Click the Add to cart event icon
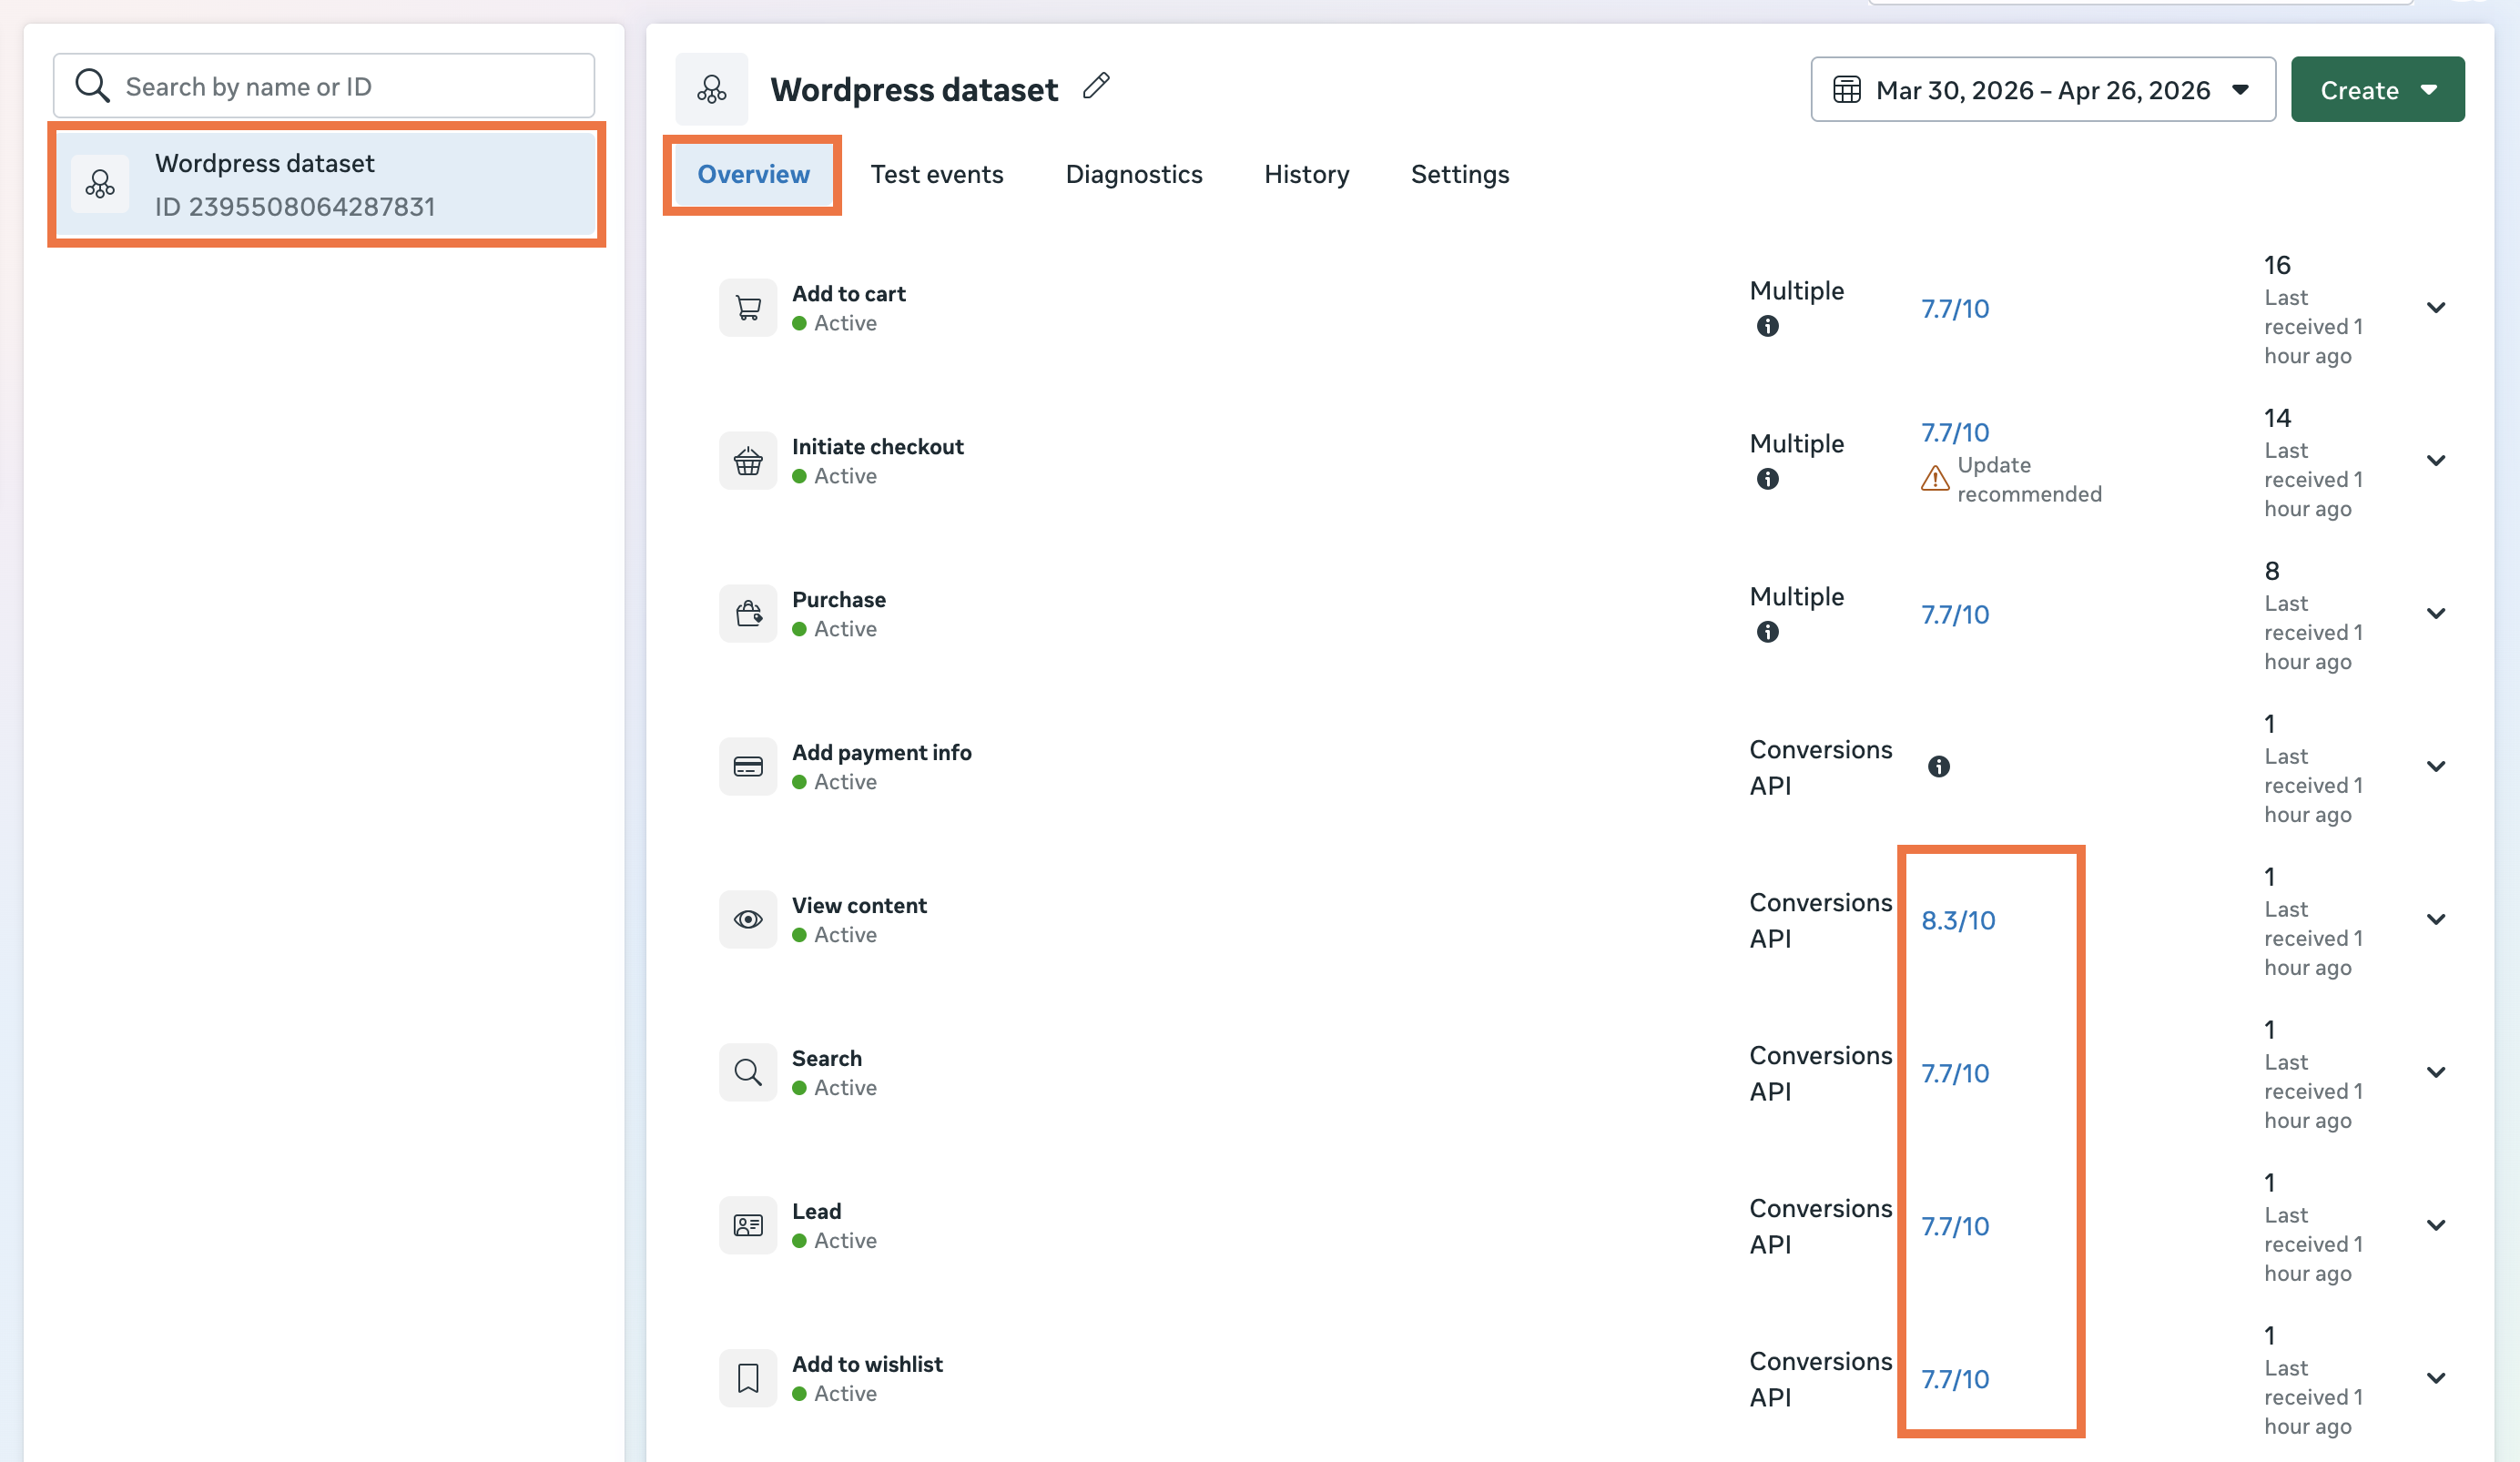The height and width of the screenshot is (1462, 2520). [x=747, y=308]
